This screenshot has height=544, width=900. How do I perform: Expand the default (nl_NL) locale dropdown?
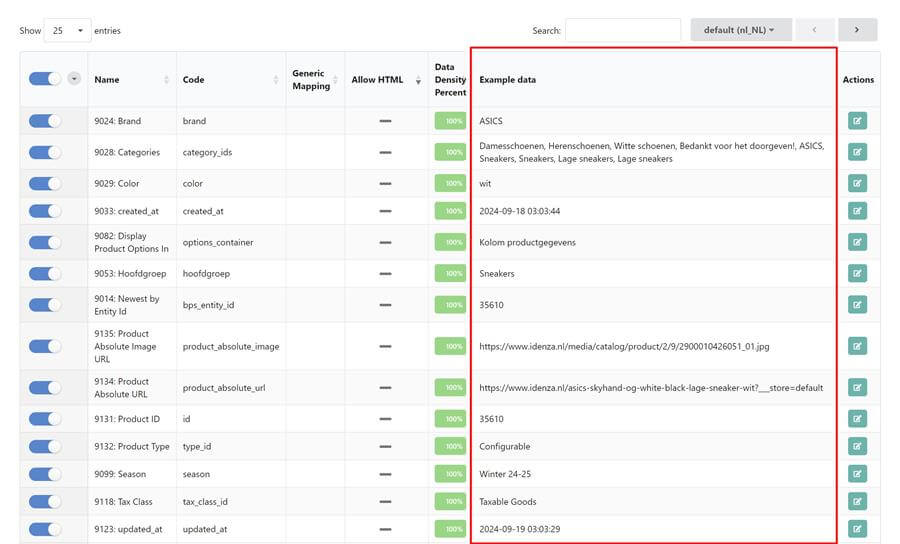(740, 30)
